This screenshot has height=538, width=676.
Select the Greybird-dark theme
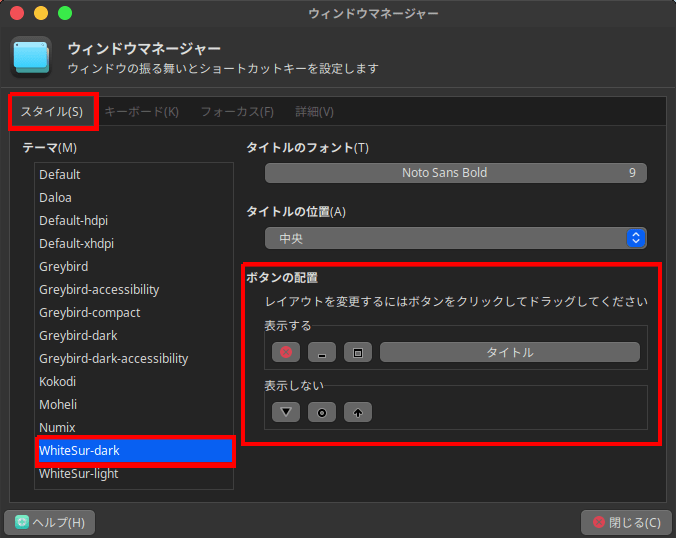(134, 335)
